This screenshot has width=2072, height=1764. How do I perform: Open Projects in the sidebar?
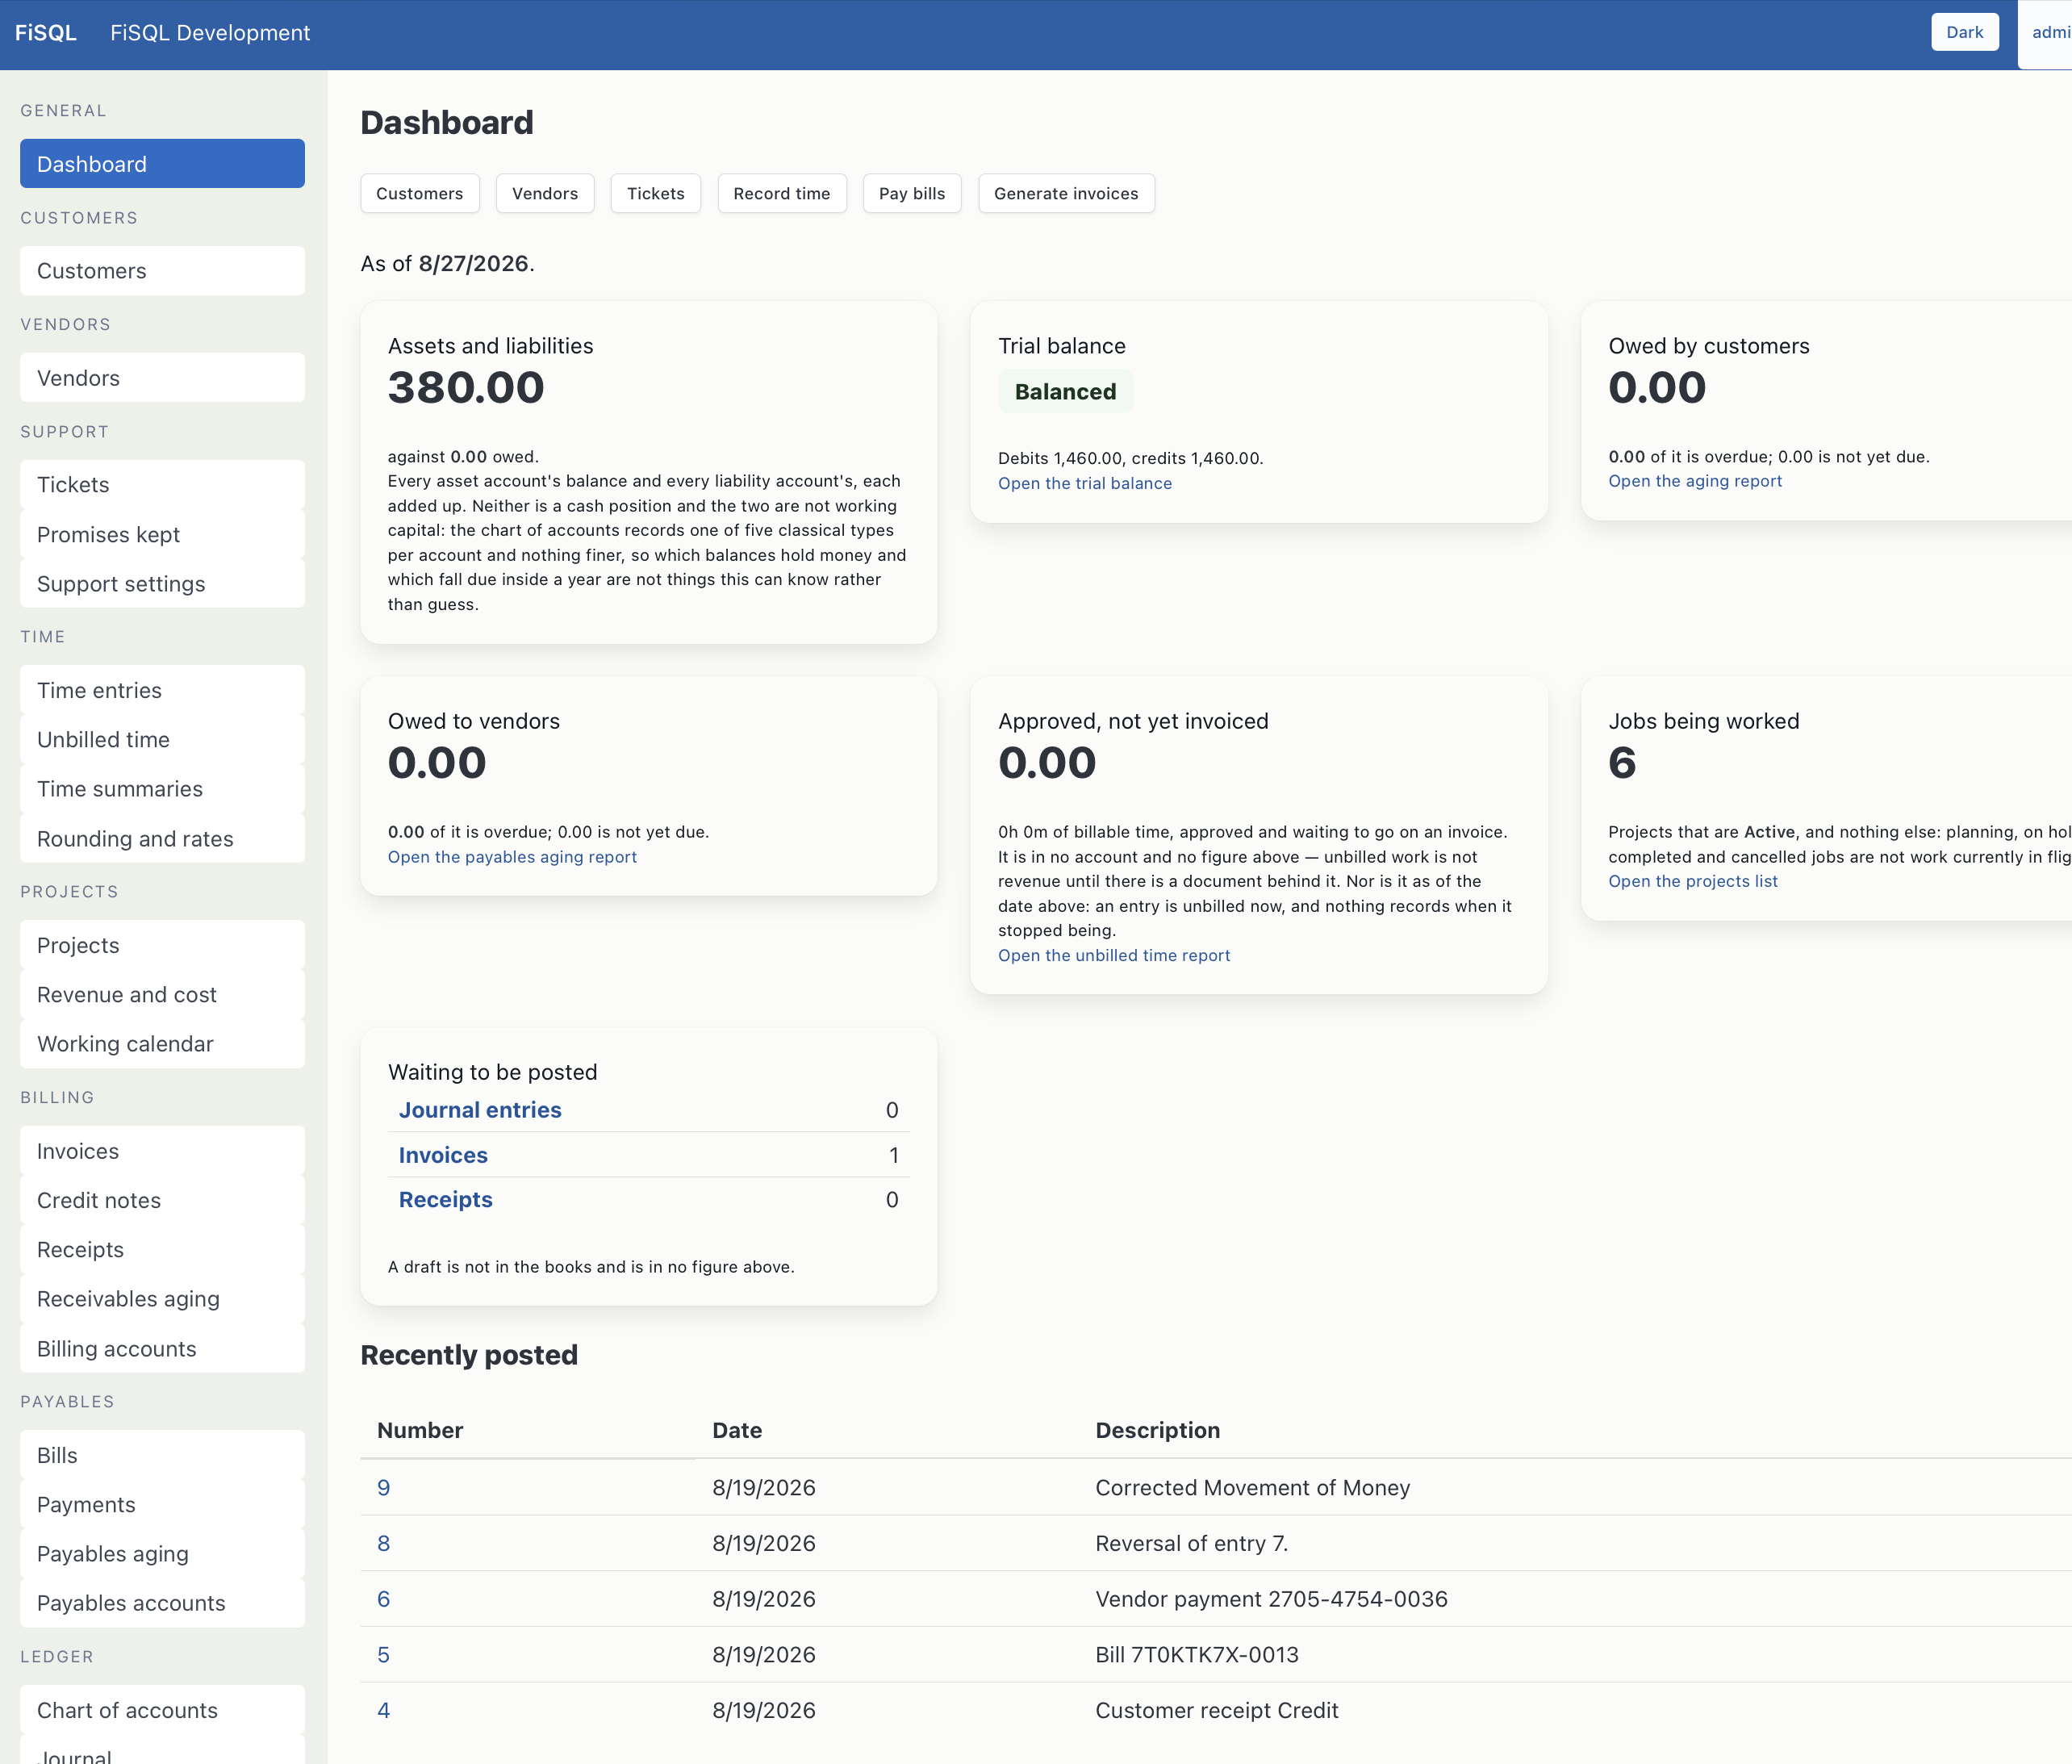point(162,945)
